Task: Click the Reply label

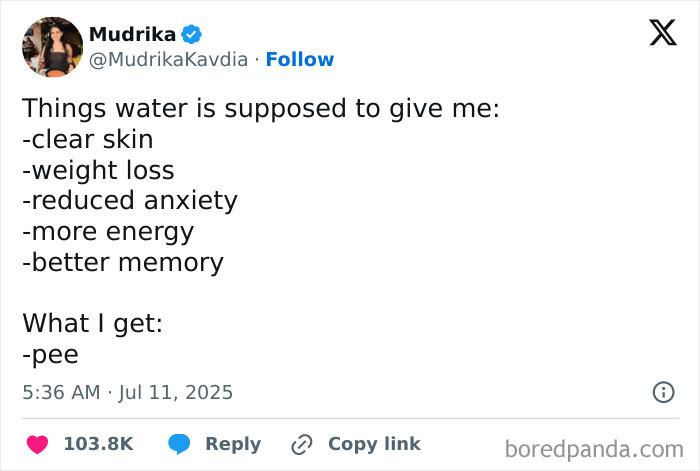Action: [233, 444]
